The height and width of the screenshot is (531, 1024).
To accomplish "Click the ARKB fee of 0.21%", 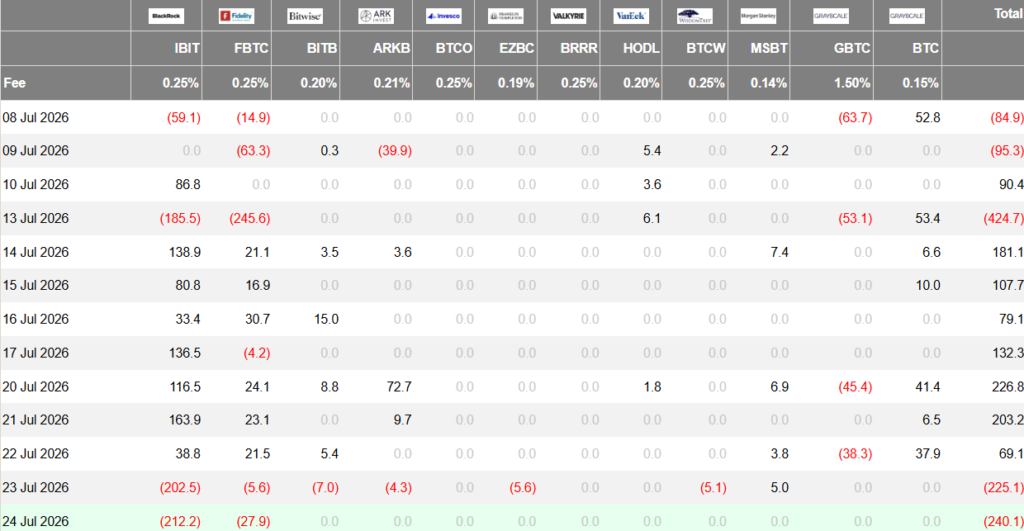I will pos(392,83).
